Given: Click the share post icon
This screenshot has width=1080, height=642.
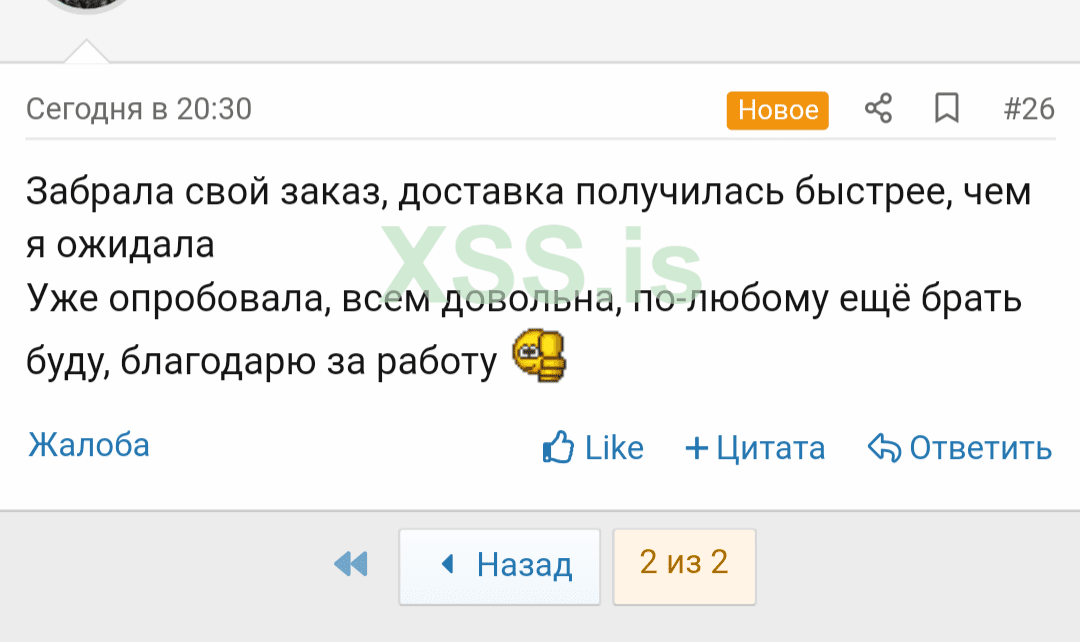Looking at the screenshot, I should coord(878,109).
